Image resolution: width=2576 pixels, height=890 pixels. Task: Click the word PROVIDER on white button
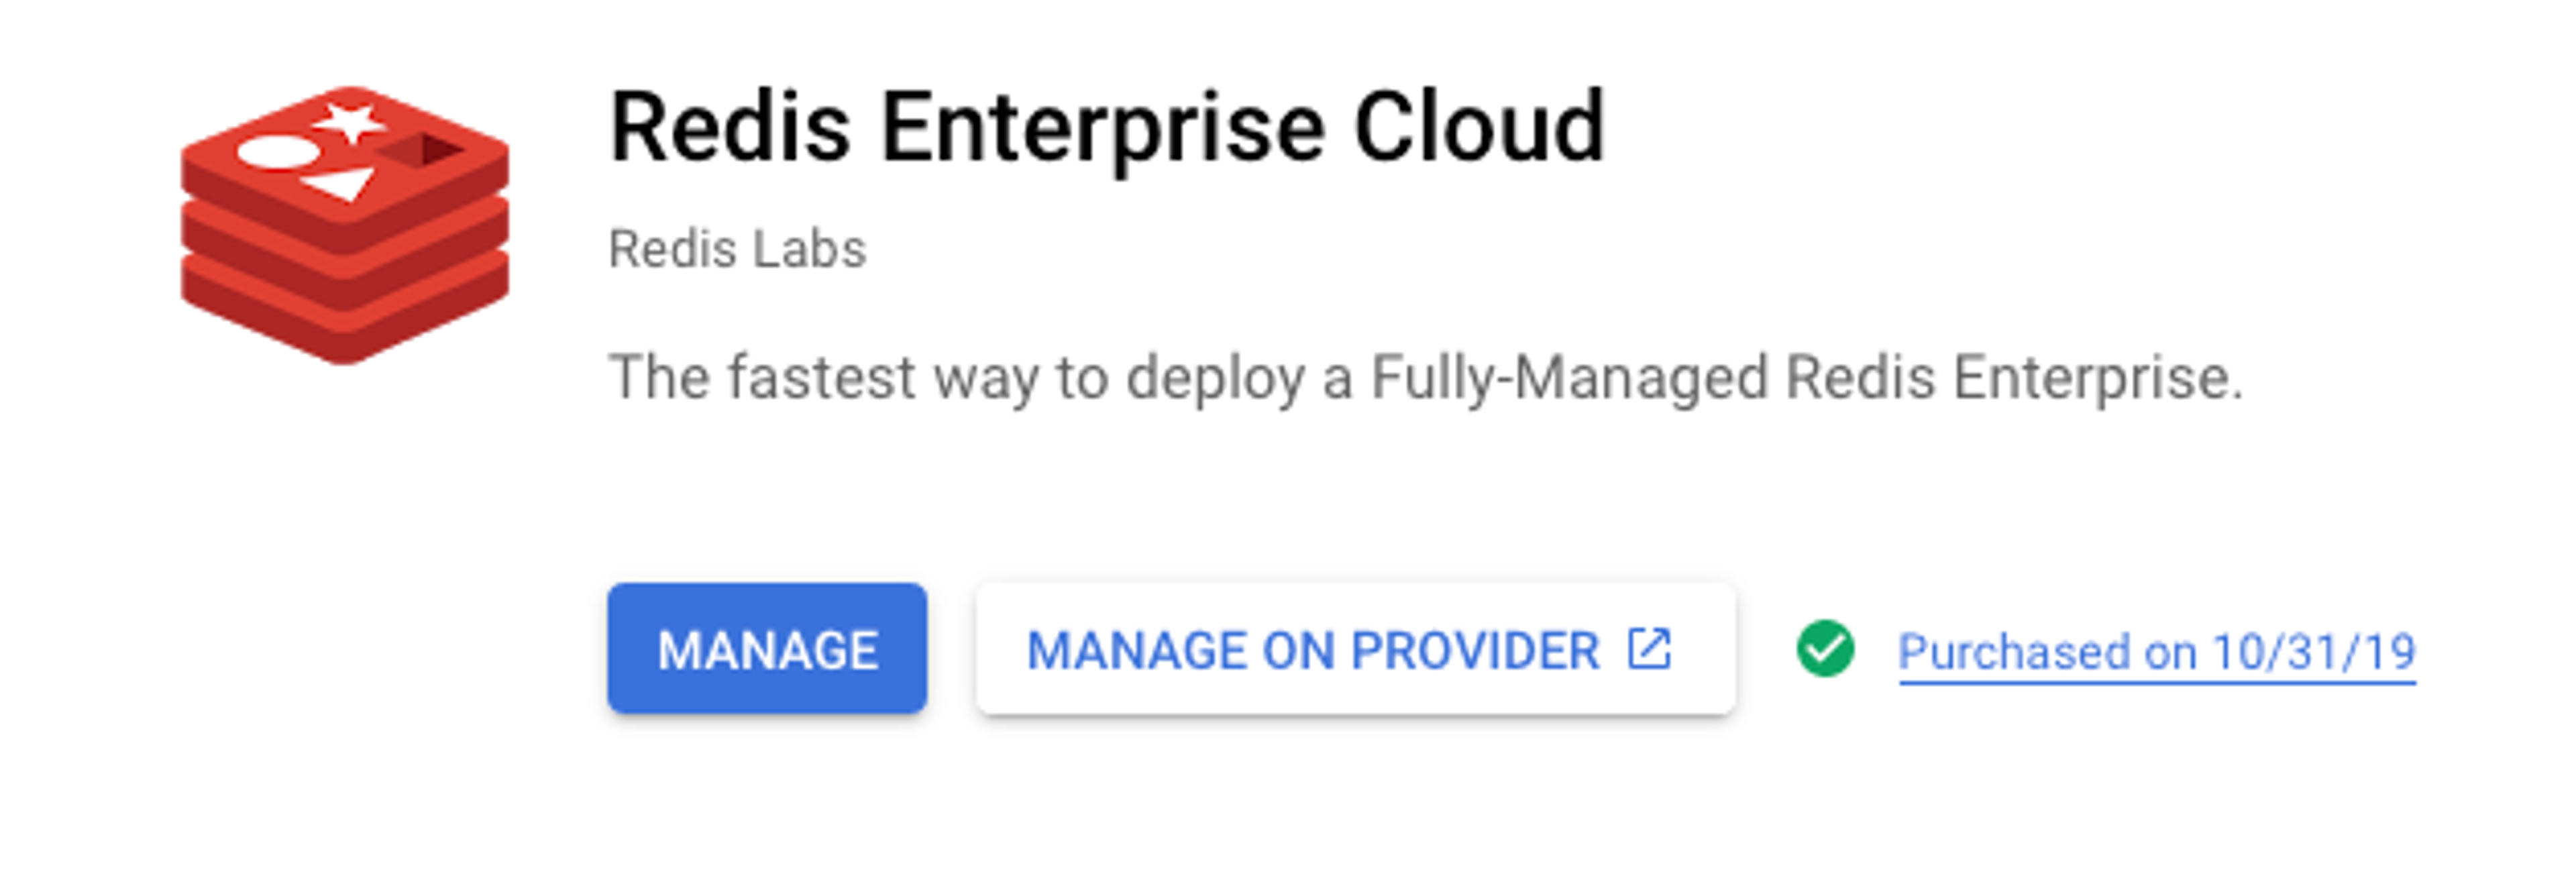coord(1475,650)
